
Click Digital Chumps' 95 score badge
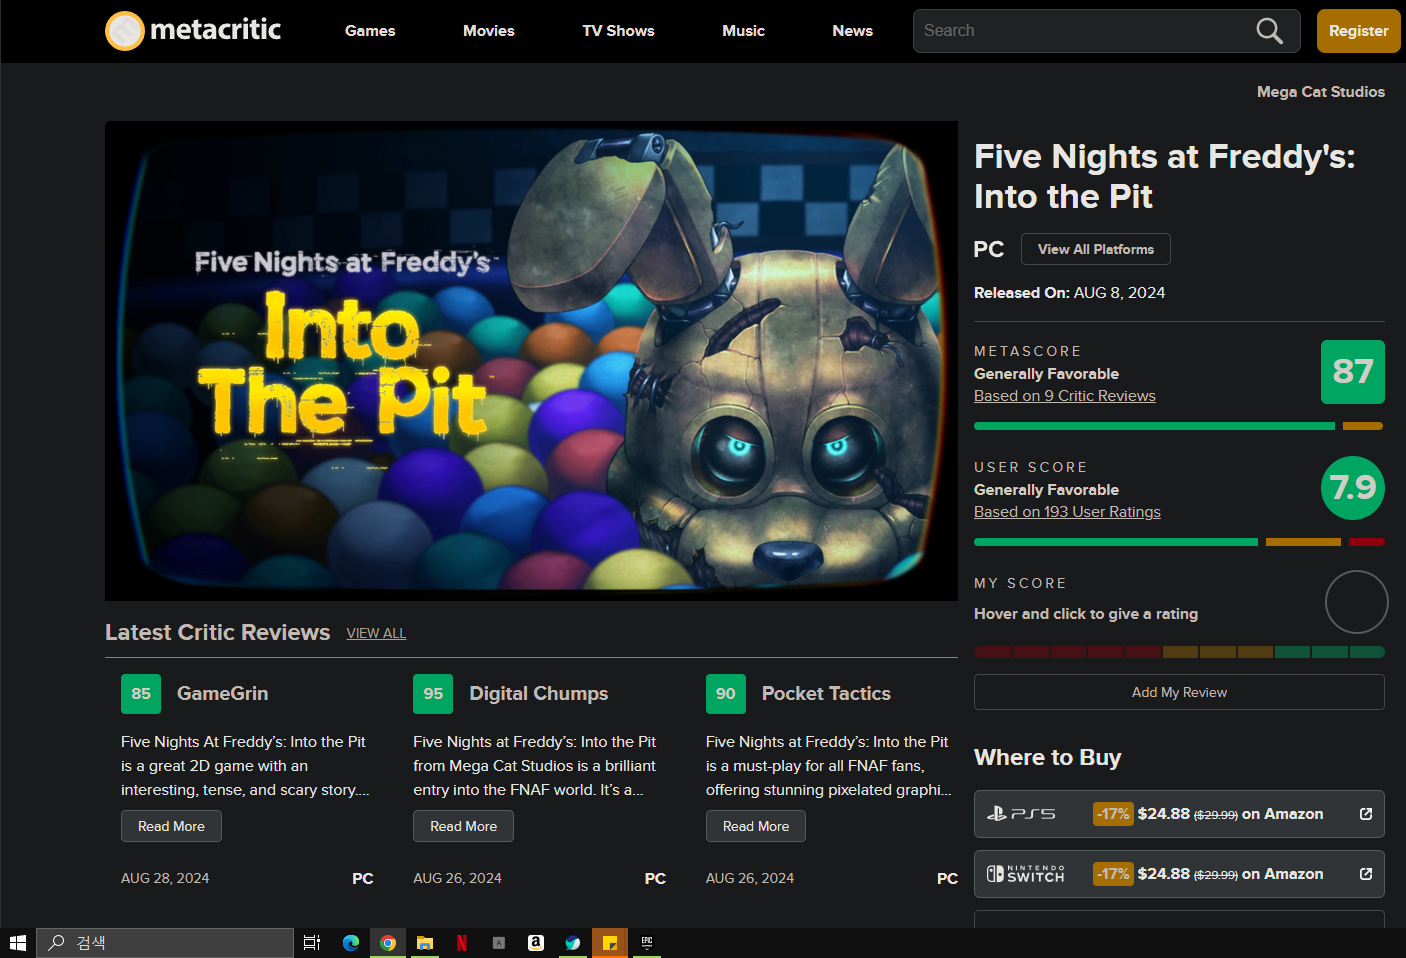coord(433,694)
